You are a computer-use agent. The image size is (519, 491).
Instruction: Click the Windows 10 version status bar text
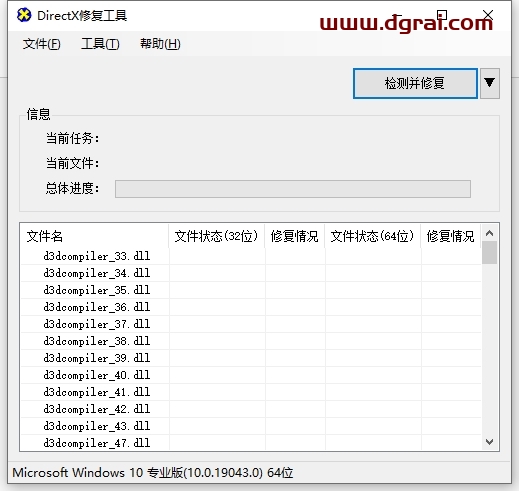click(153, 473)
